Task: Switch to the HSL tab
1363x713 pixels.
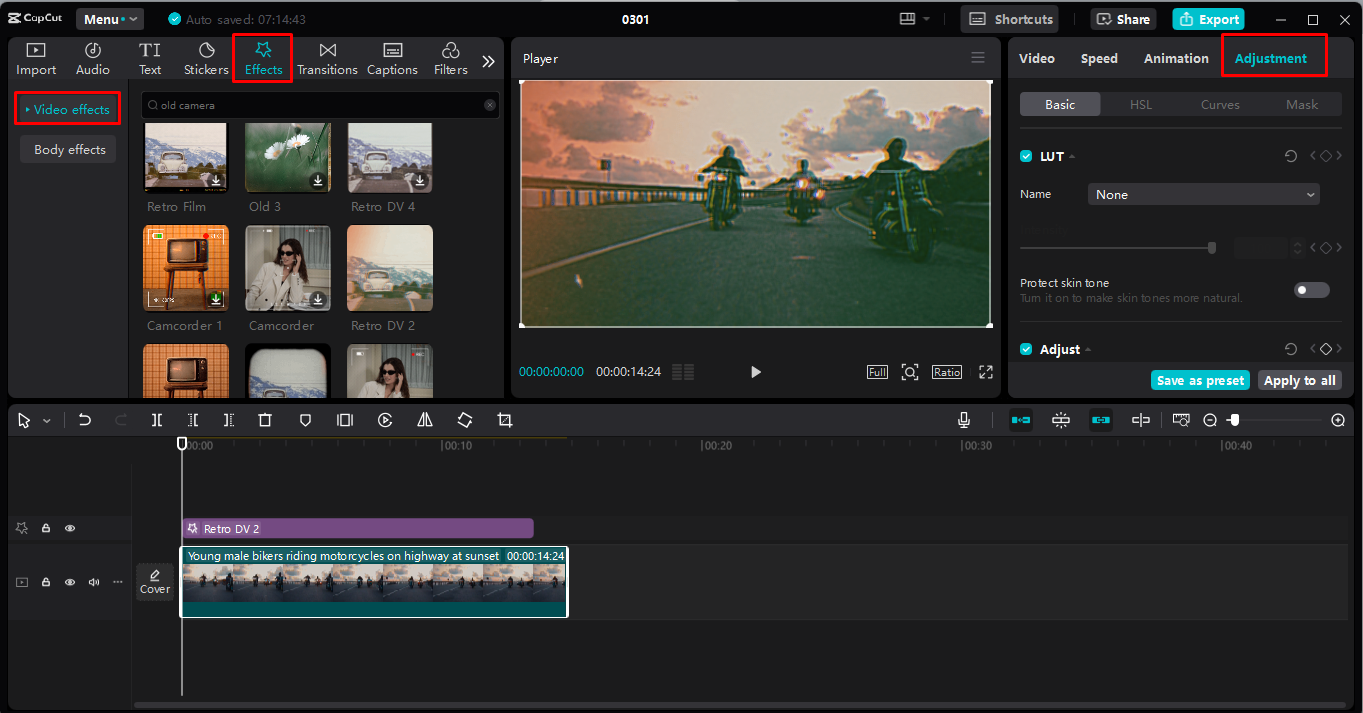Action: (1140, 104)
